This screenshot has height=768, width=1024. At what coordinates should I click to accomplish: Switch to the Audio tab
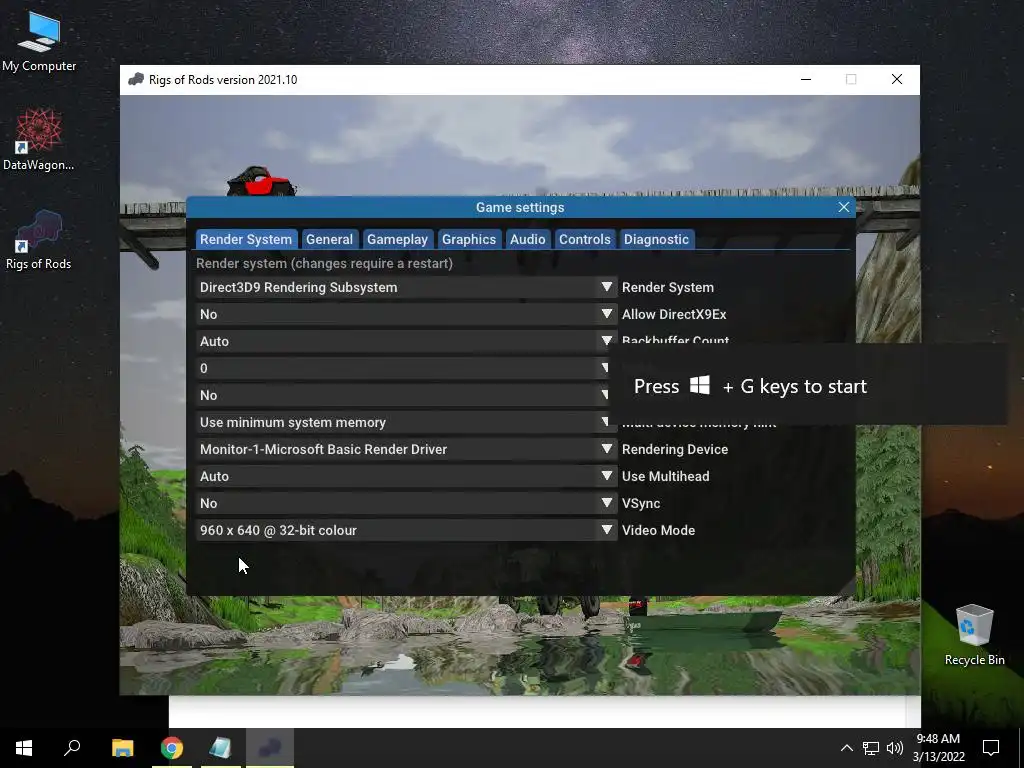(x=528, y=239)
